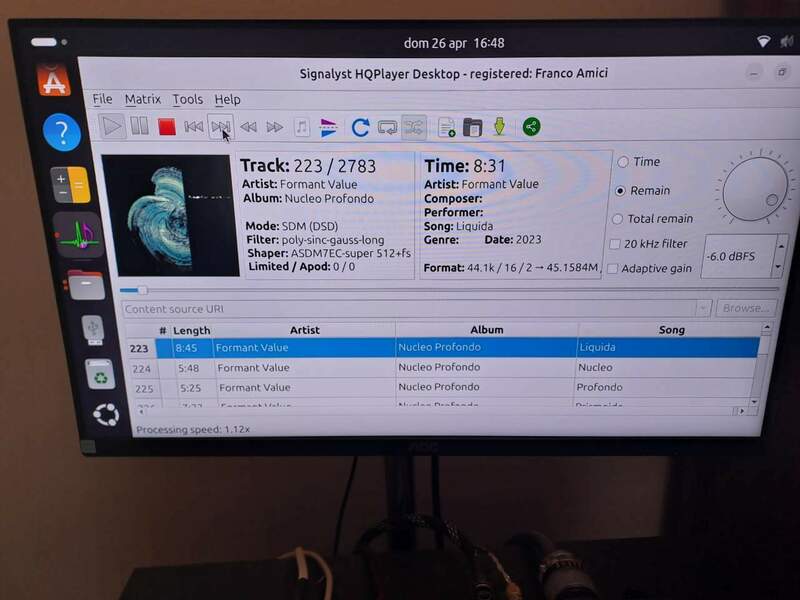Increase volume with the dBFS up arrow
Screen dimensions: 800x600
[781, 246]
